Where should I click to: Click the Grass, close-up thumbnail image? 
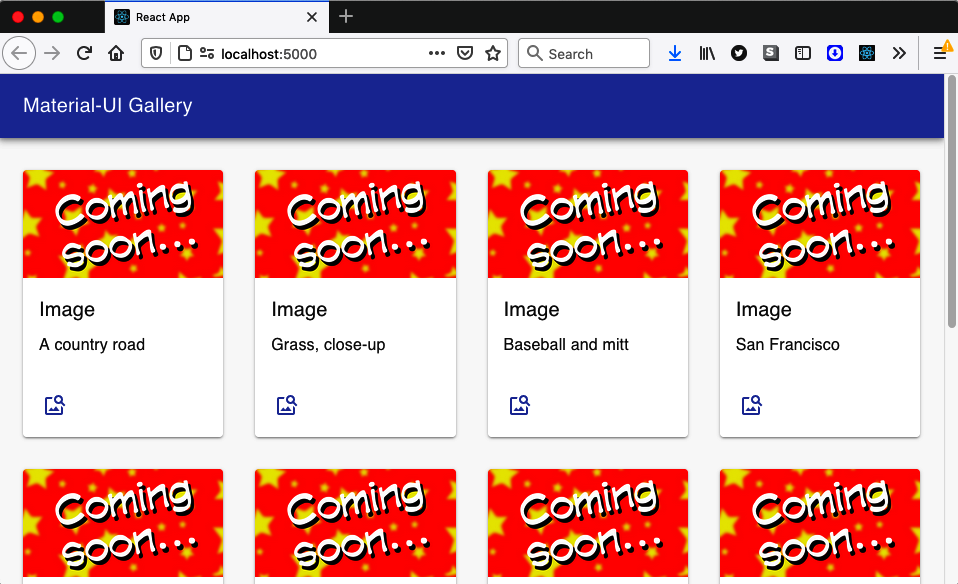[x=355, y=224]
